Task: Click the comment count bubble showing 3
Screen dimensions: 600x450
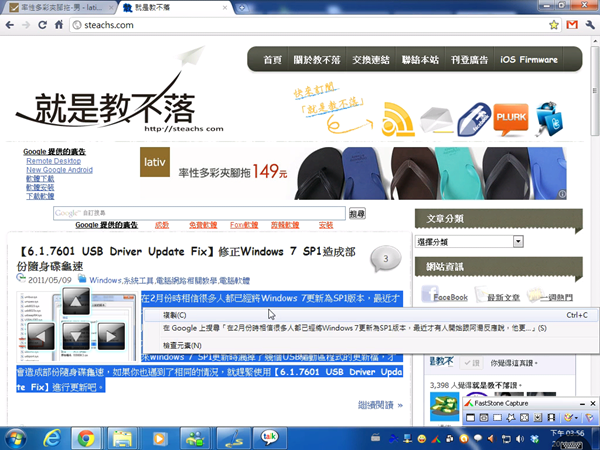Action: tap(386, 259)
